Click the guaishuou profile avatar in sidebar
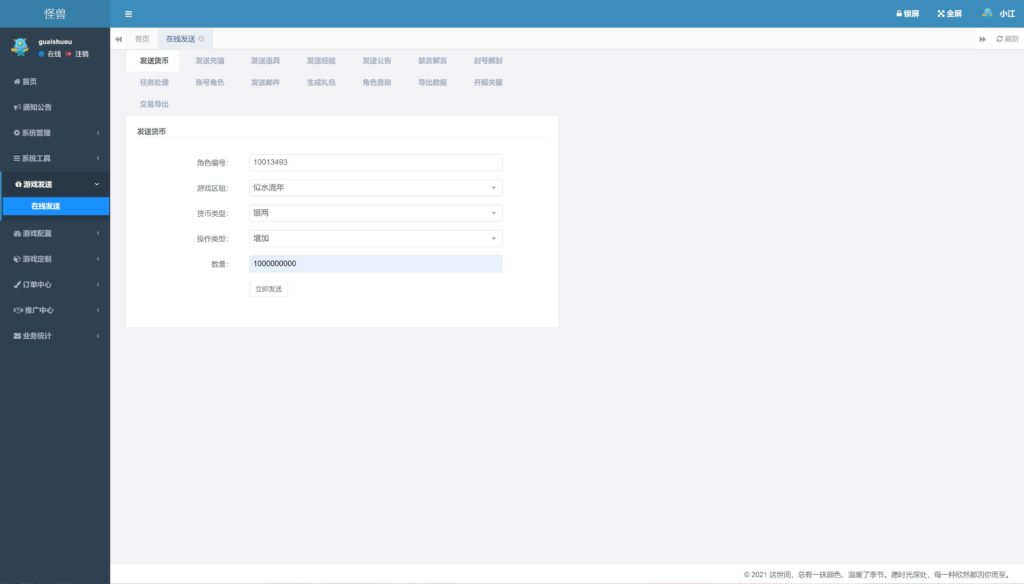 click(19, 47)
